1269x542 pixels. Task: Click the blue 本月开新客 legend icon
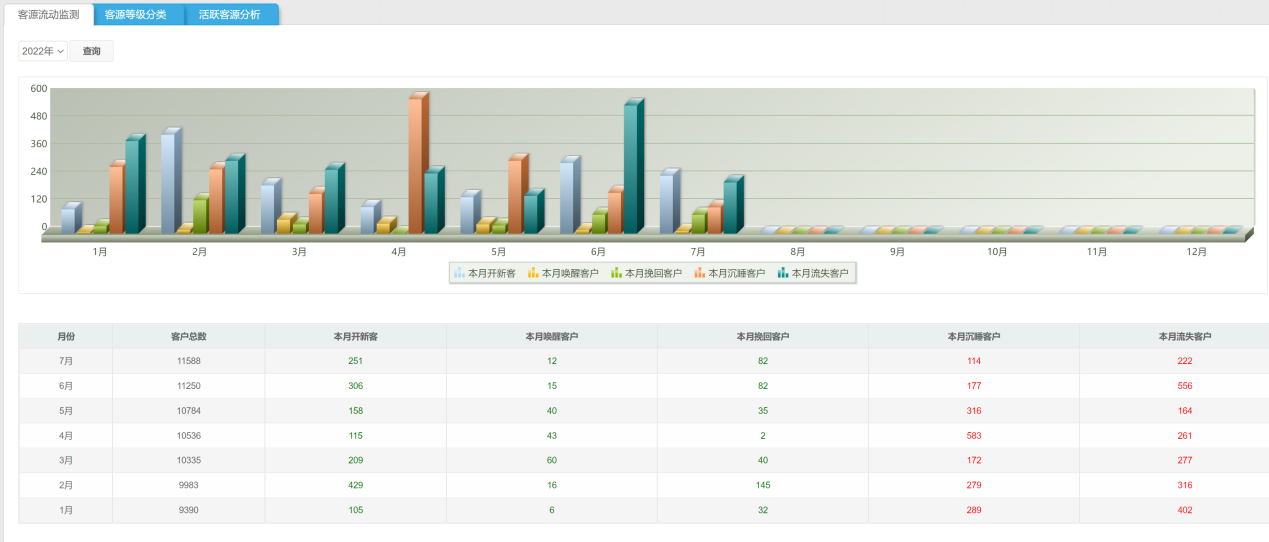pyautogui.click(x=459, y=273)
